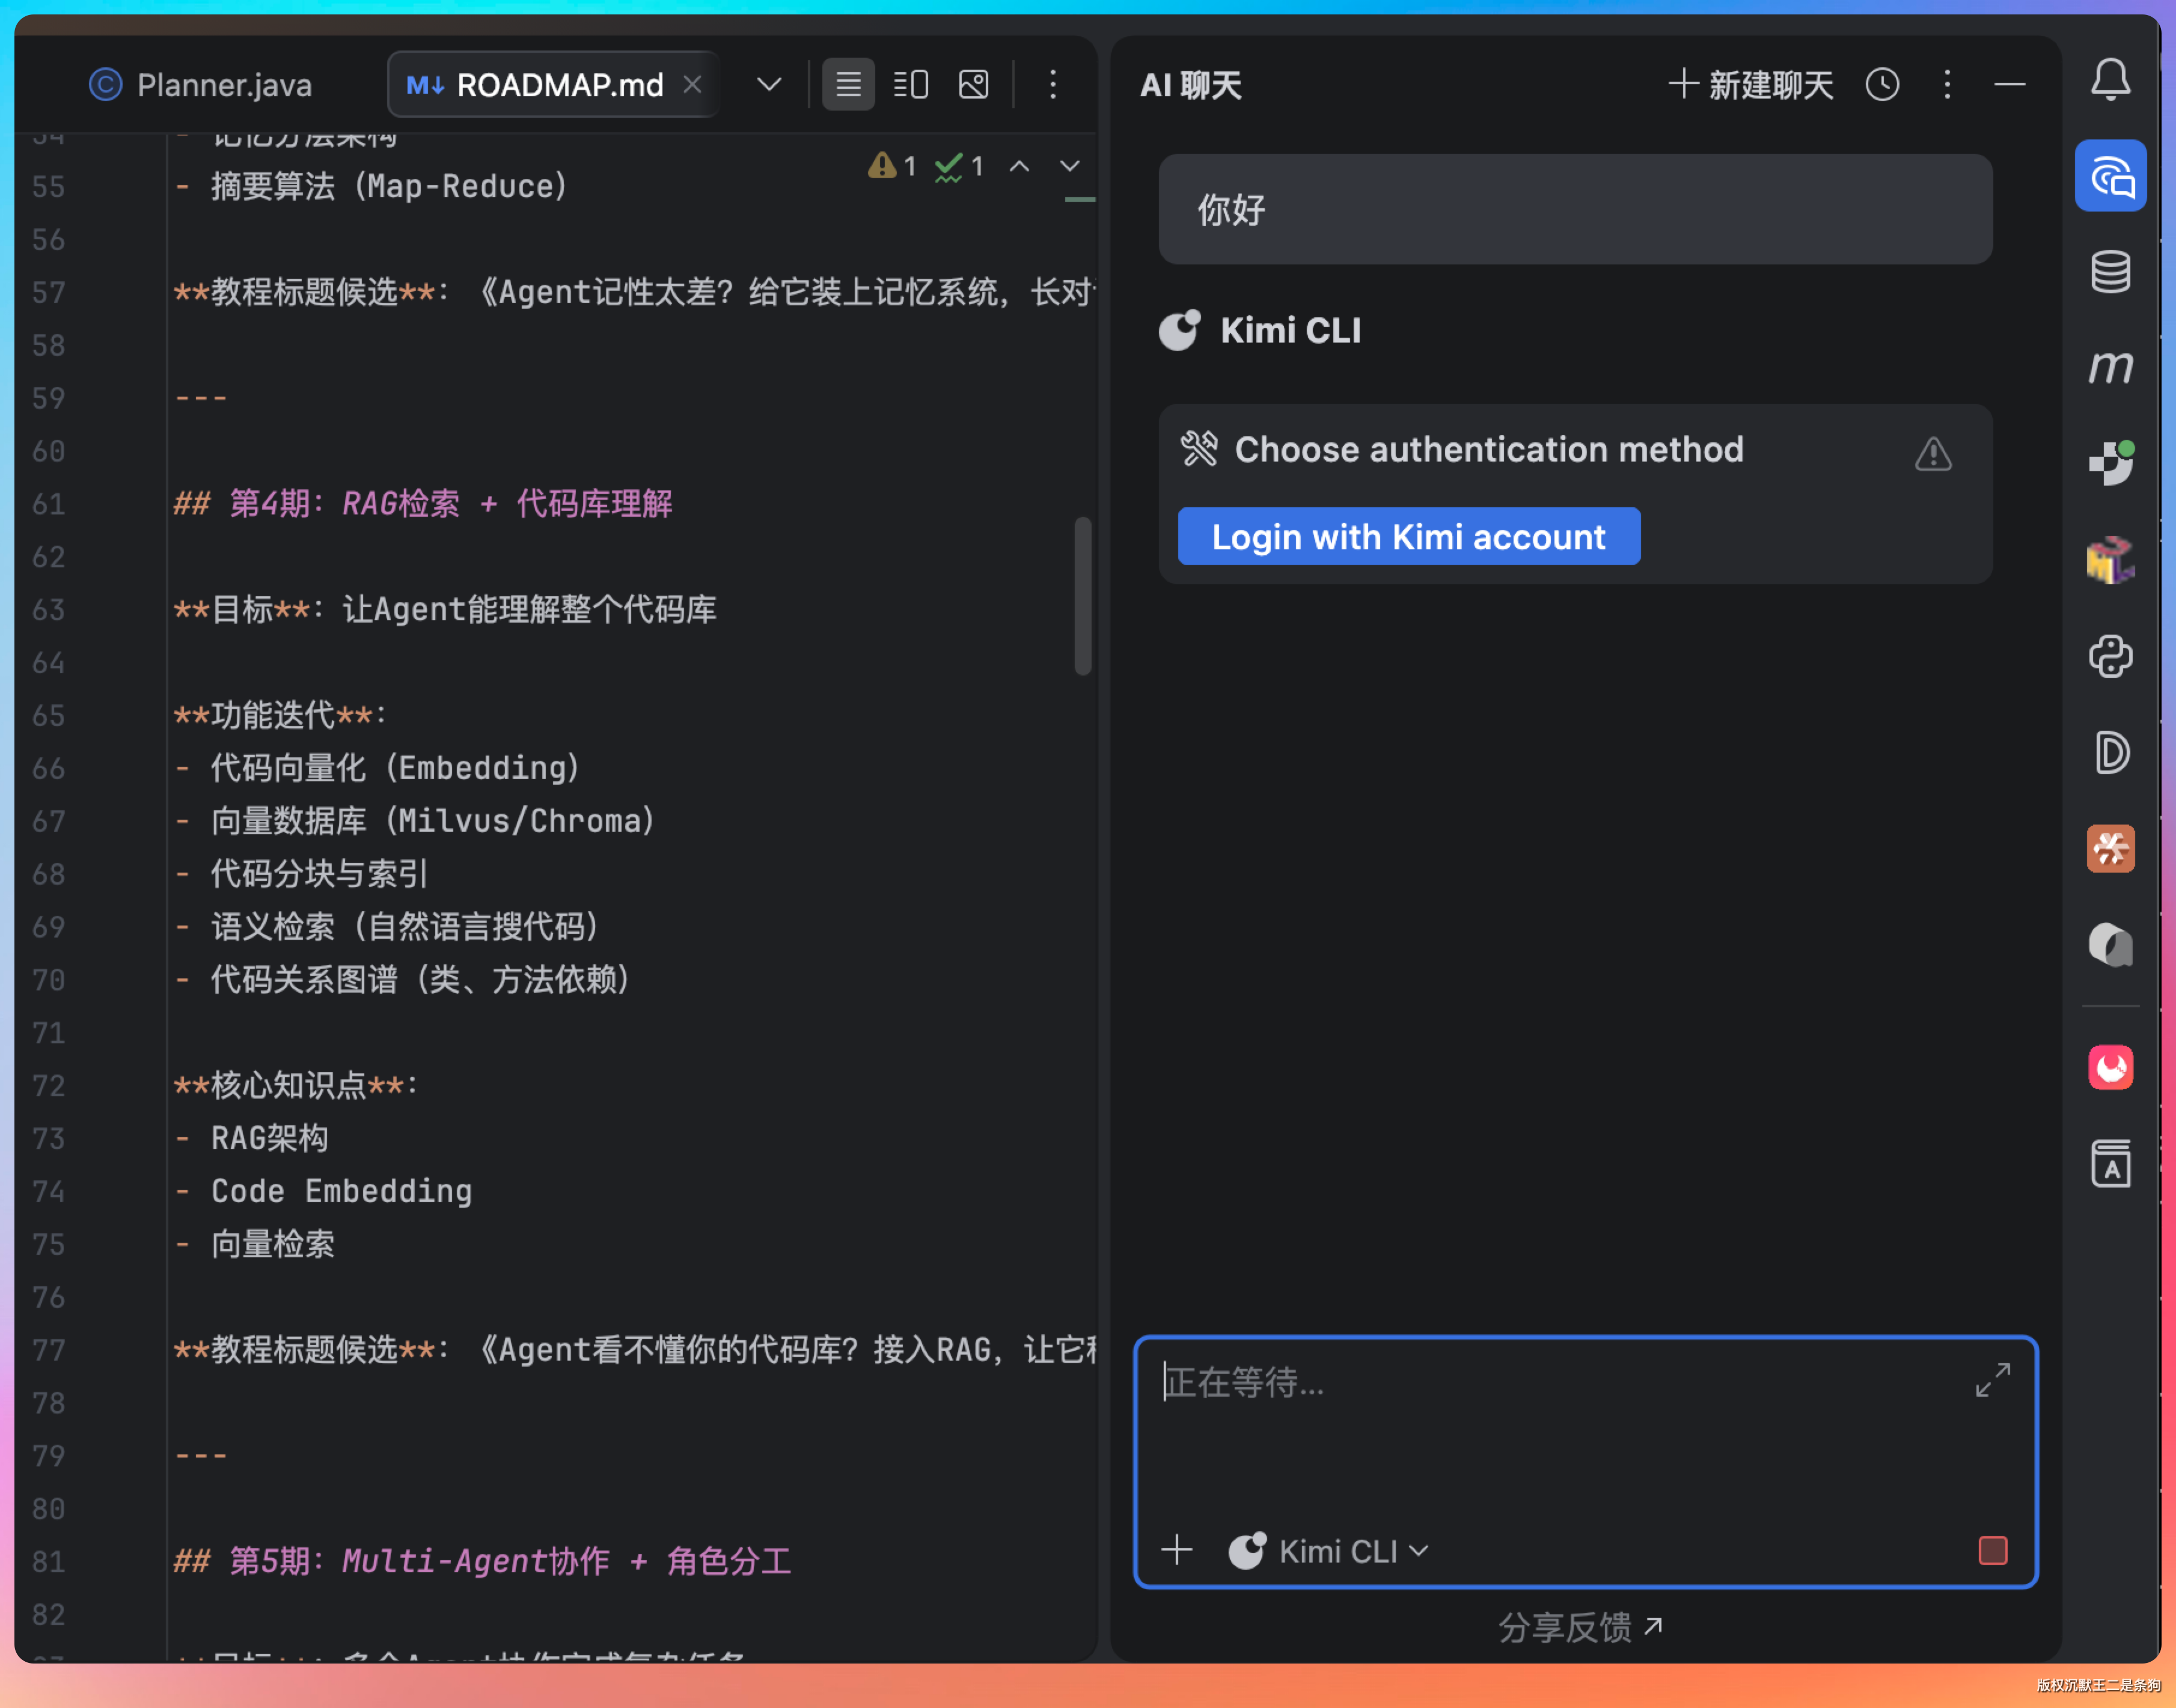Switch to editor-only view mode
Viewport: 2176px width, 1708px height.
pos(848,85)
